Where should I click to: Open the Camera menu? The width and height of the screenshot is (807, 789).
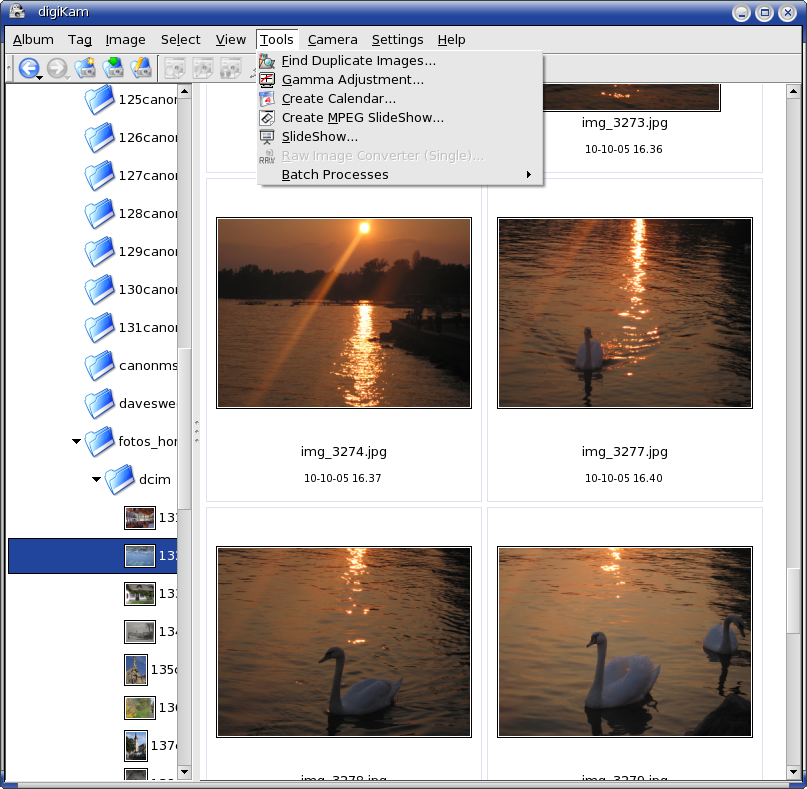332,40
